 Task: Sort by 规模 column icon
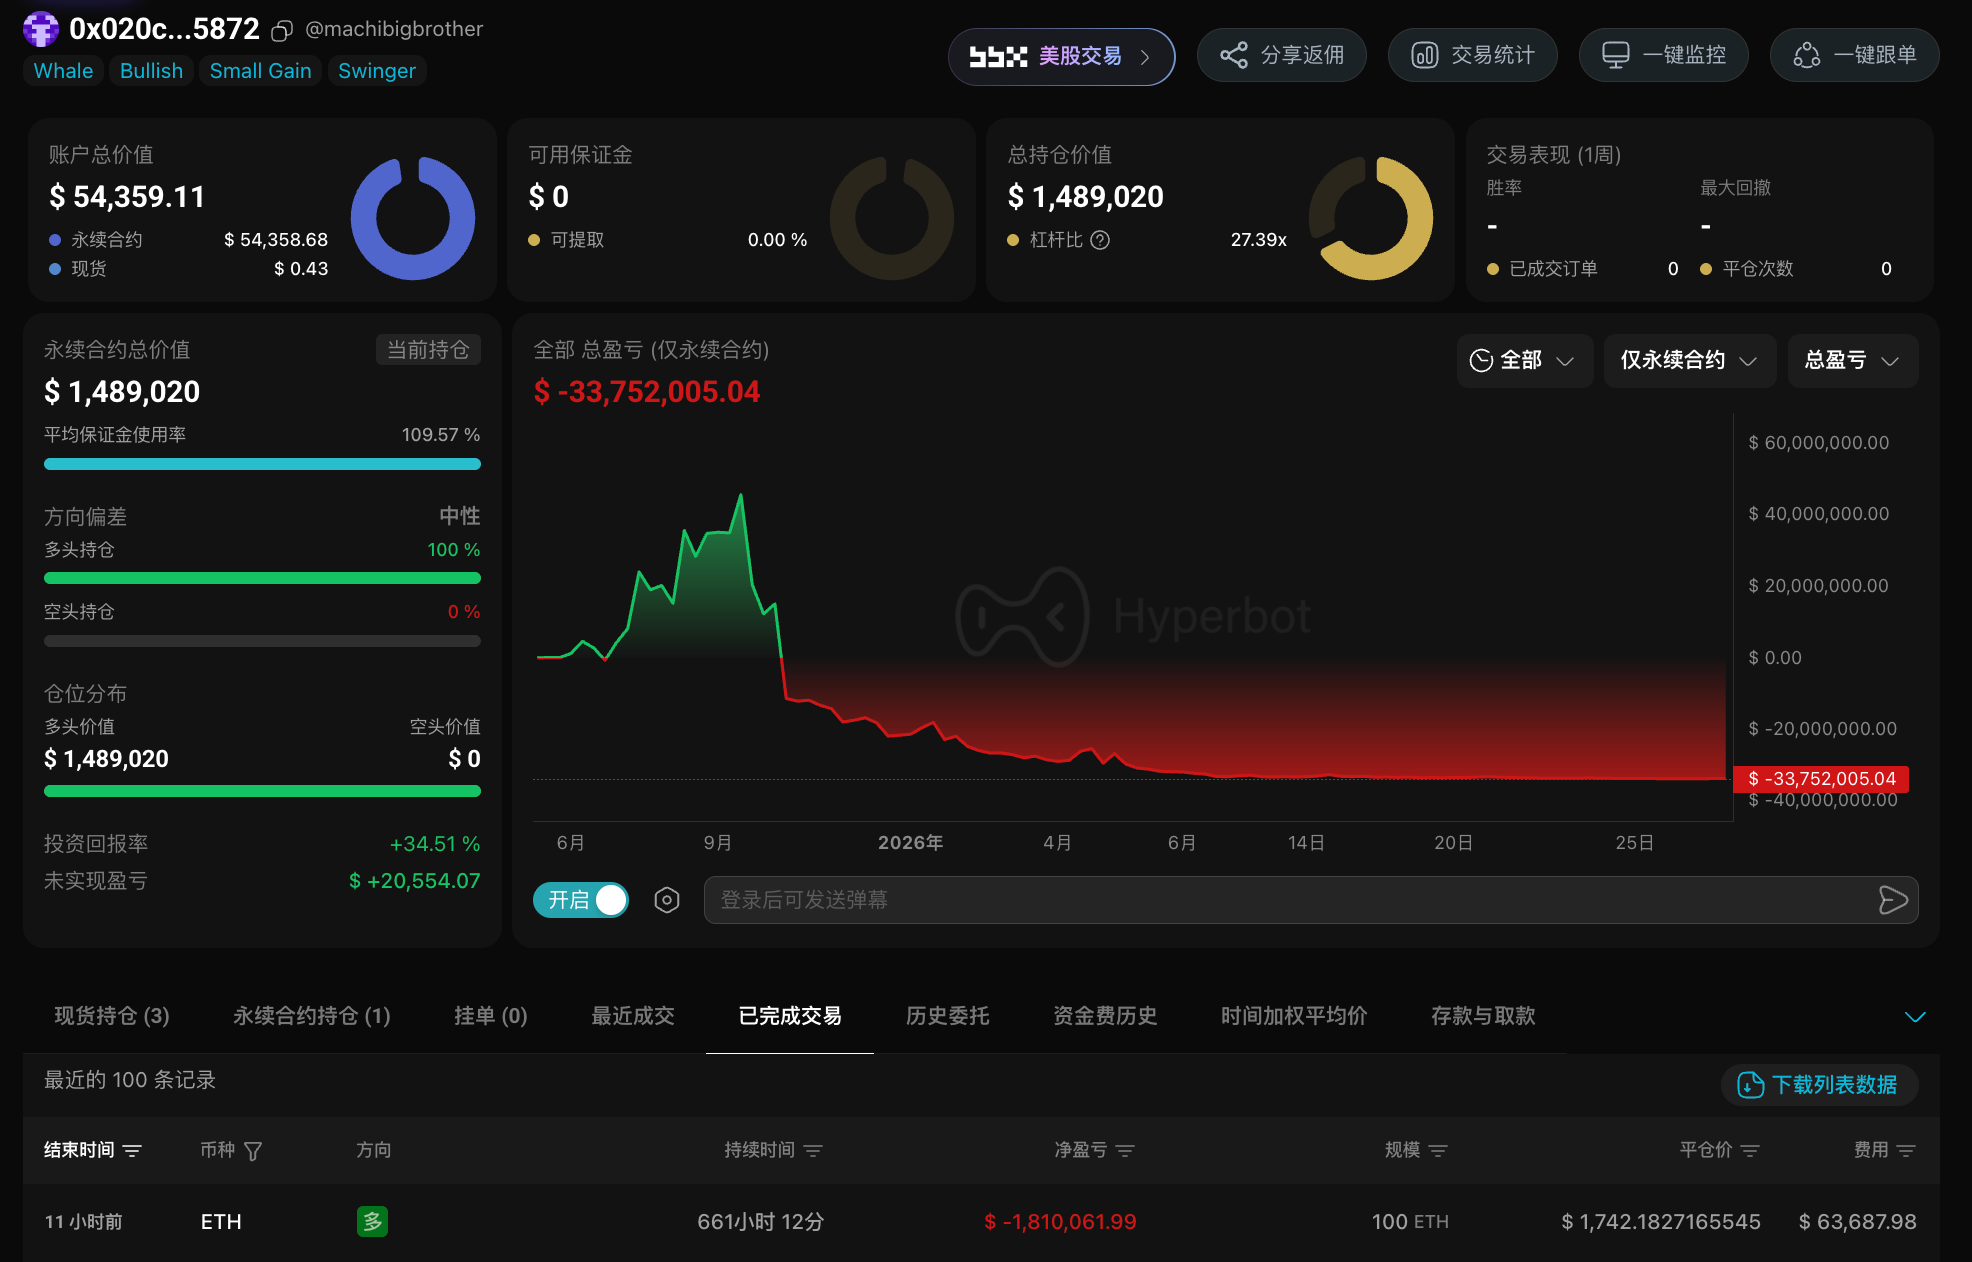[1438, 1151]
